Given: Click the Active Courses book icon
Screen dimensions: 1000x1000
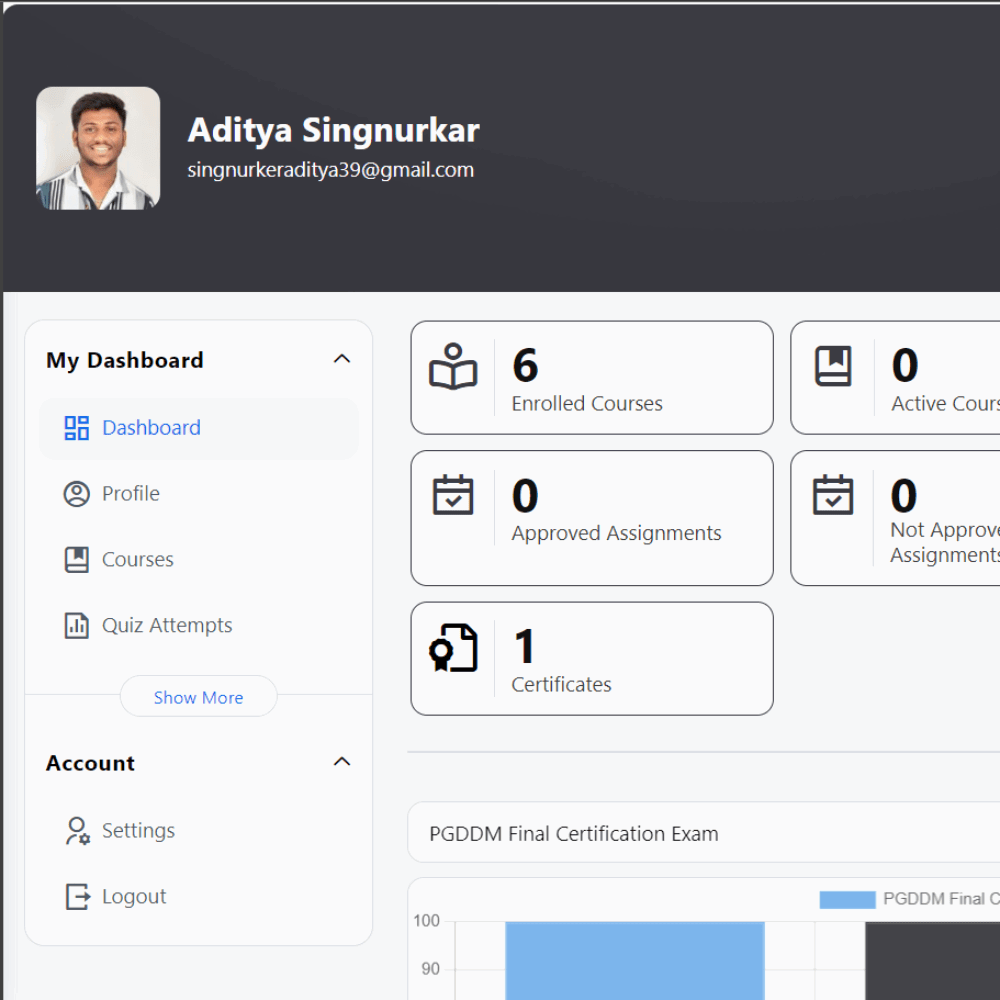Looking at the screenshot, I should pos(833,367).
